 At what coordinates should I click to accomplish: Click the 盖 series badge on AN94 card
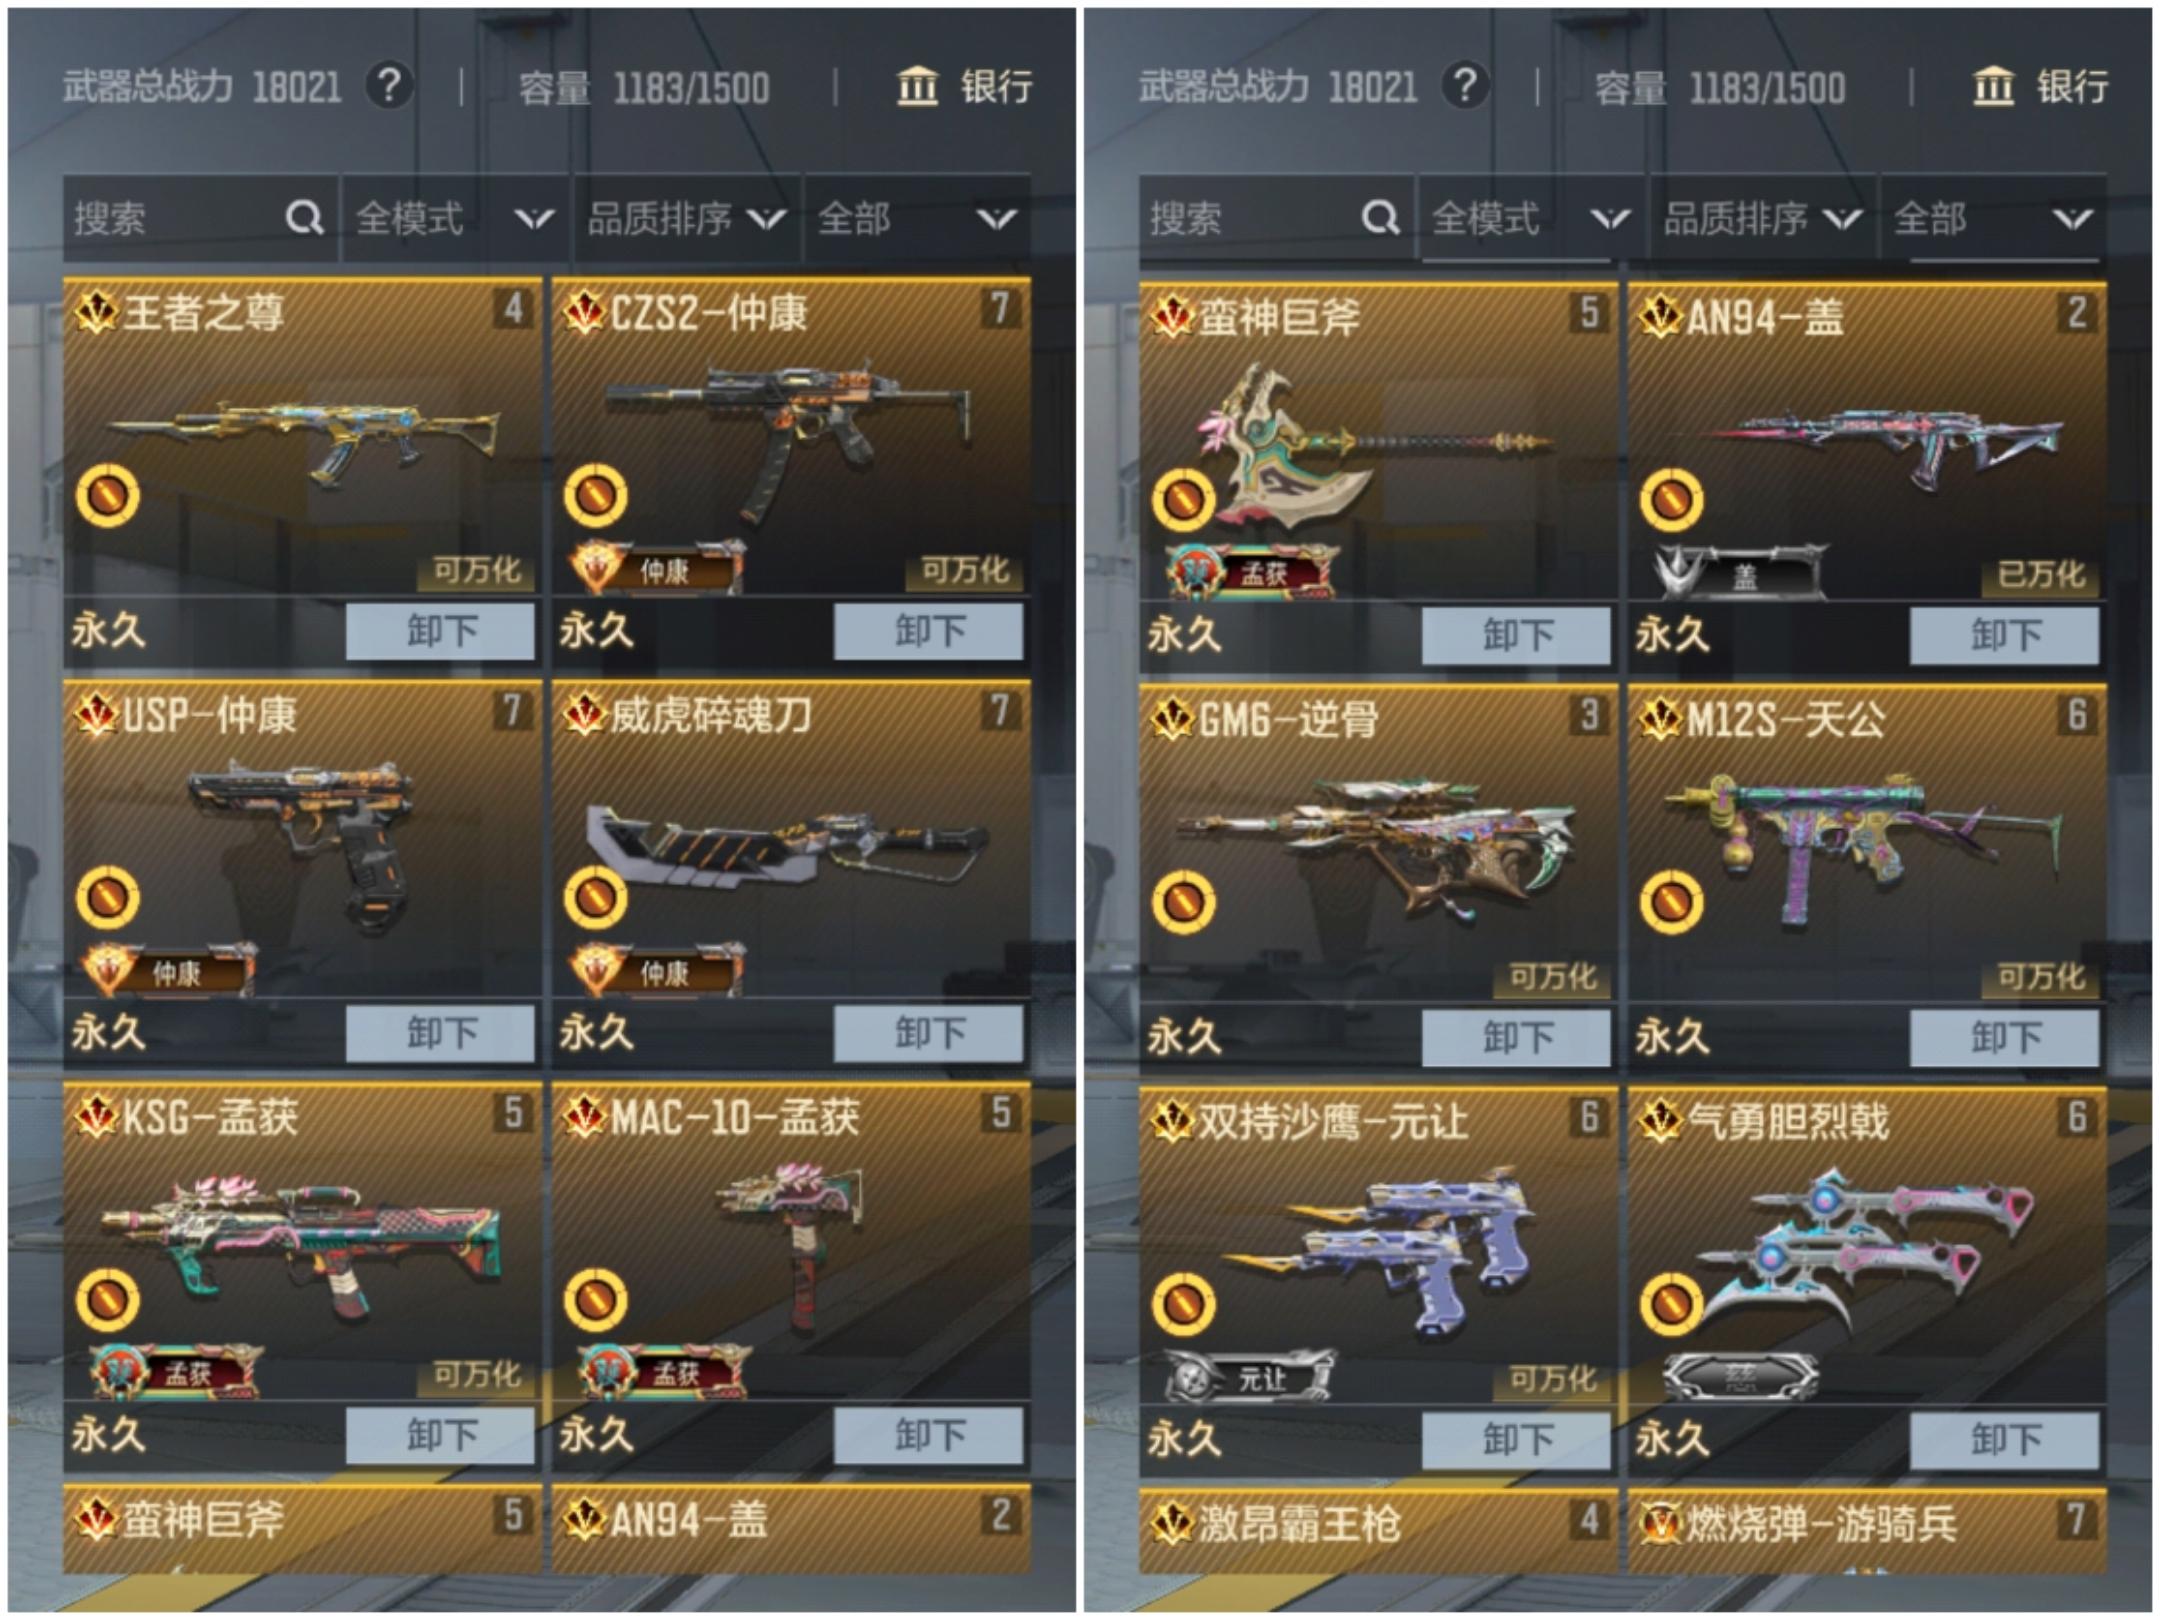pos(1740,573)
